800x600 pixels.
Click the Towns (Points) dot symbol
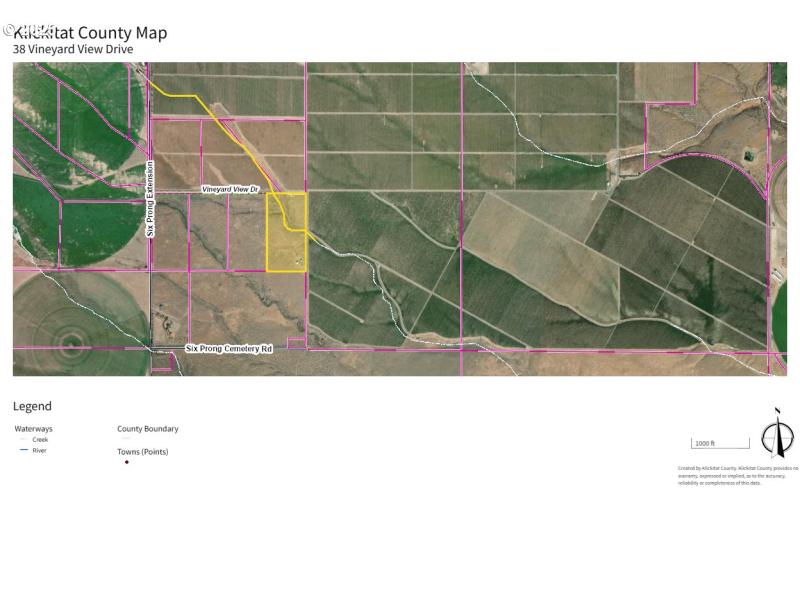(128, 462)
